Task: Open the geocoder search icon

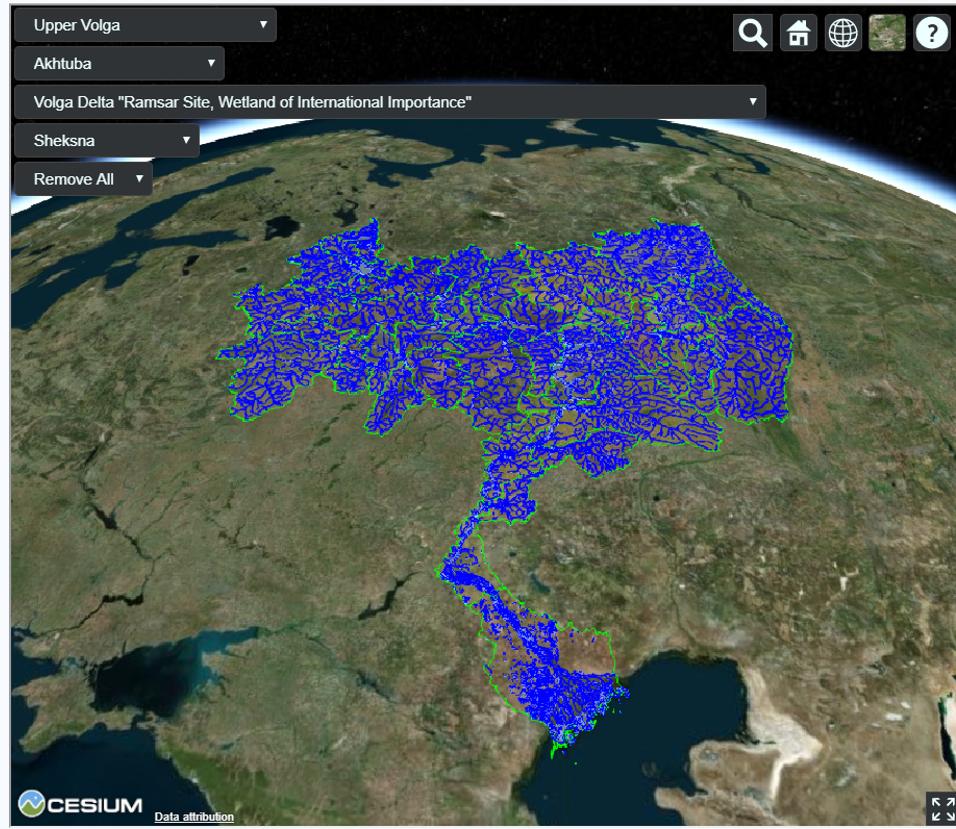Action: pos(752,33)
